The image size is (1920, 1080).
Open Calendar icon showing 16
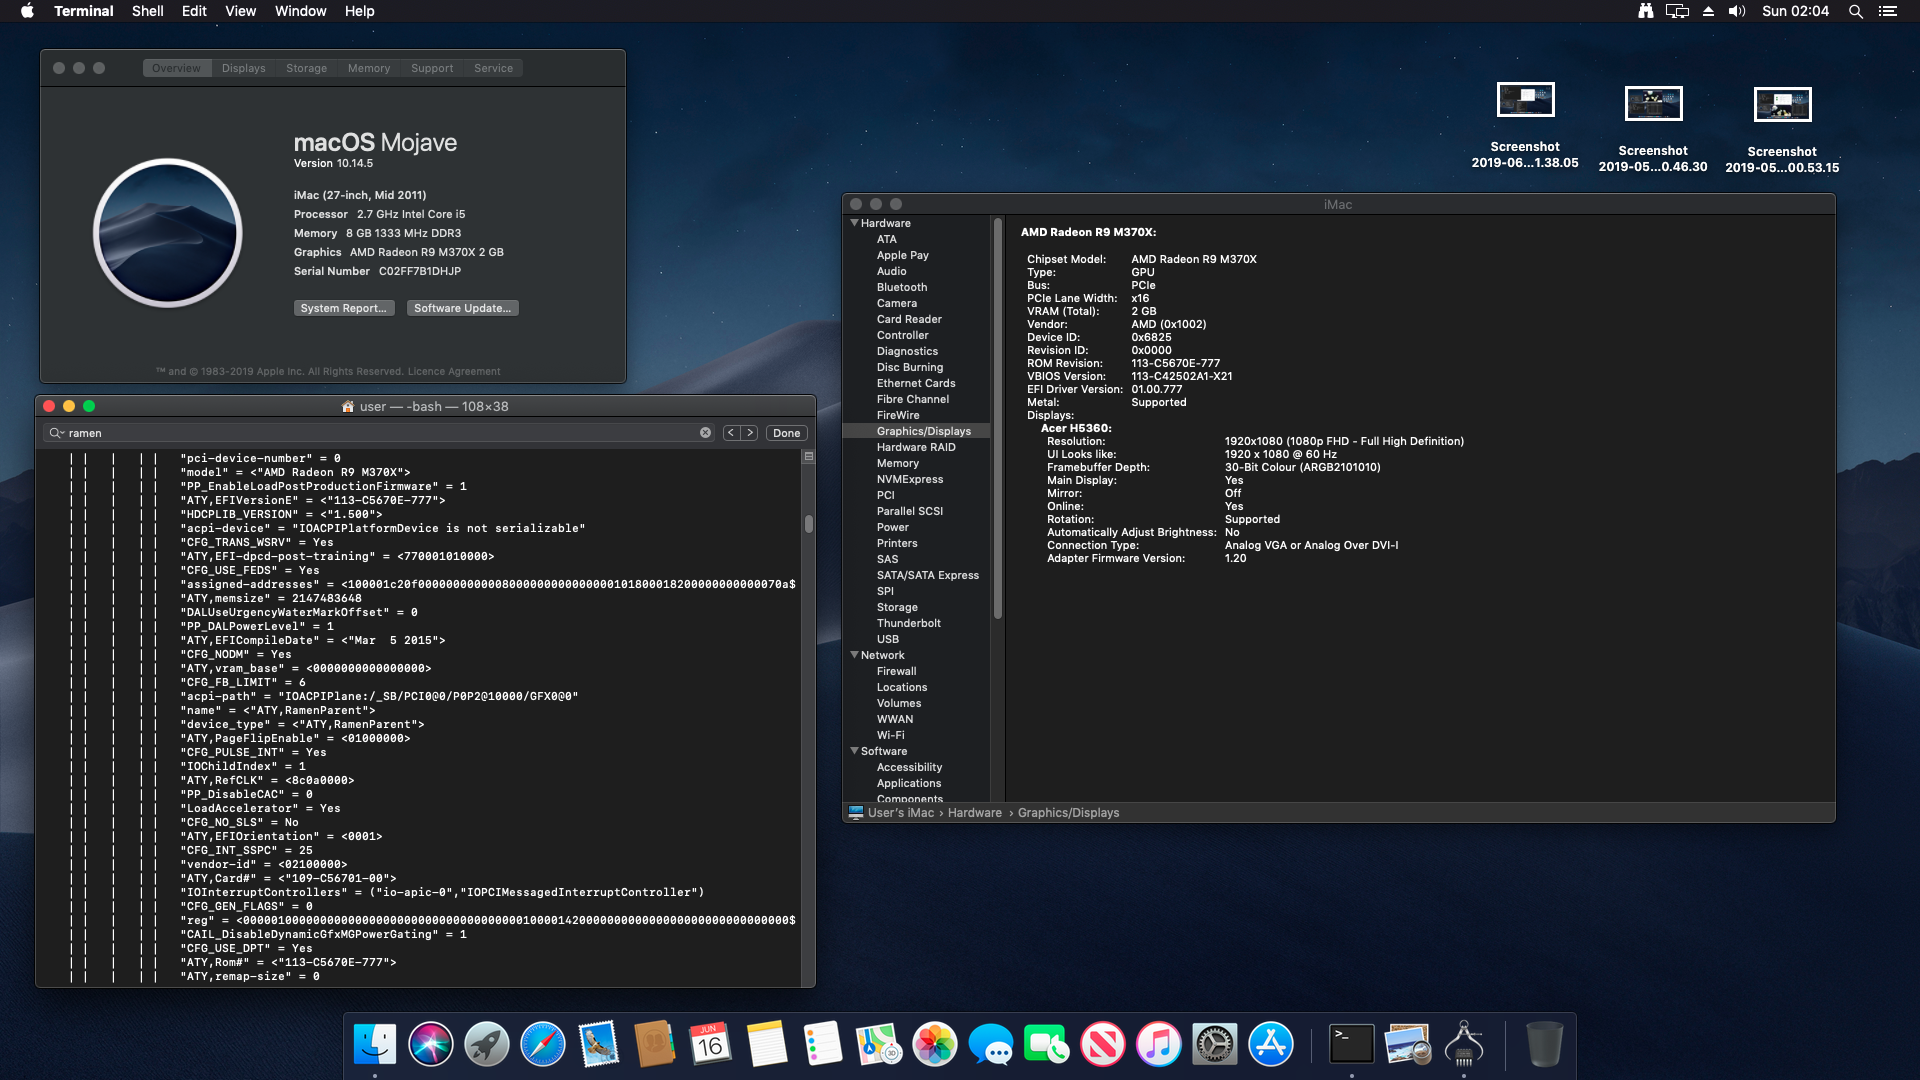(x=711, y=1045)
